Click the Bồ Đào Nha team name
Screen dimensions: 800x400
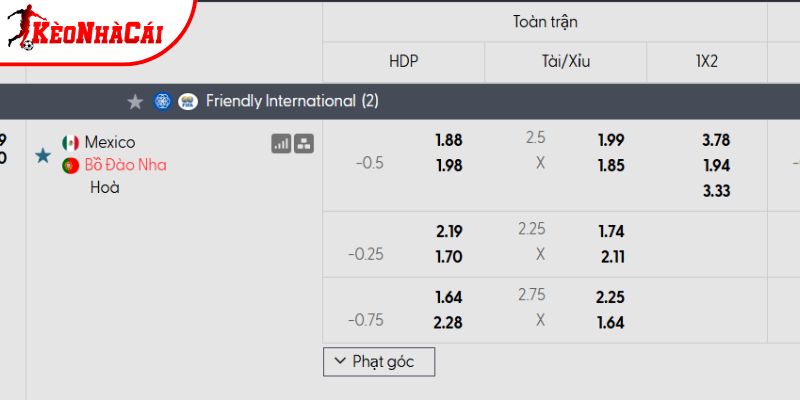pos(125,165)
